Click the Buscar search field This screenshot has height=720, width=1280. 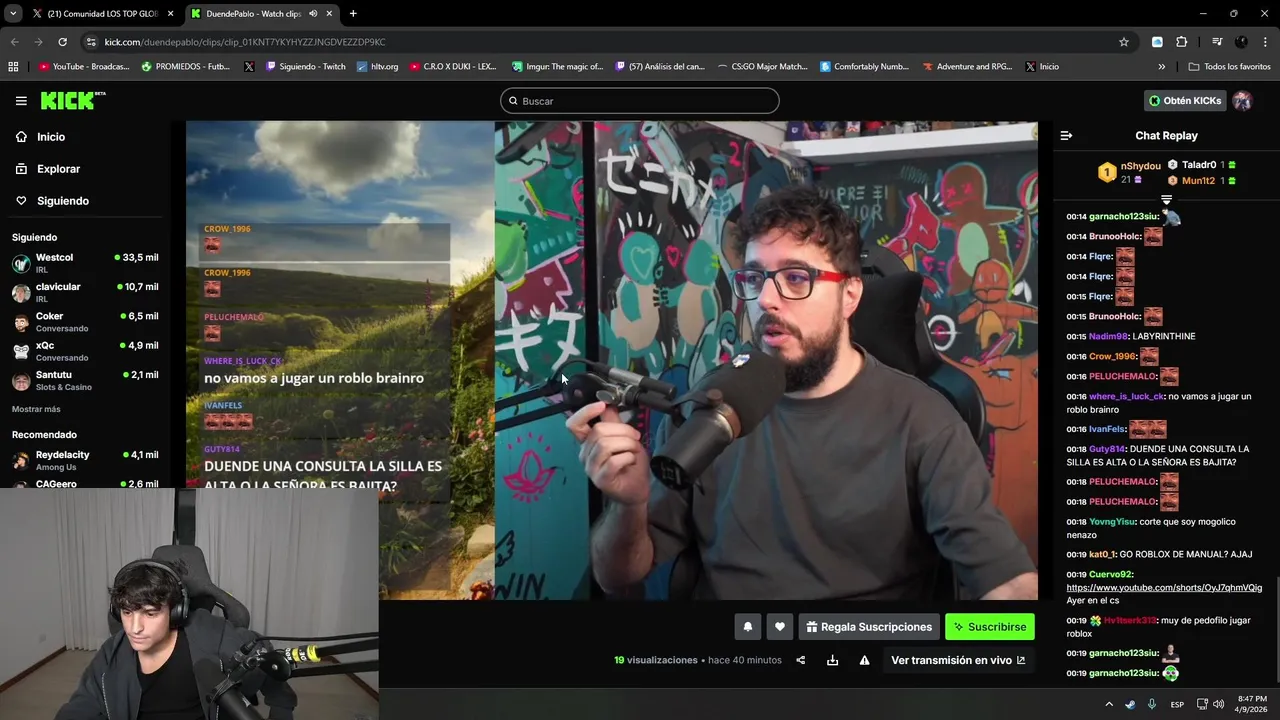point(640,101)
